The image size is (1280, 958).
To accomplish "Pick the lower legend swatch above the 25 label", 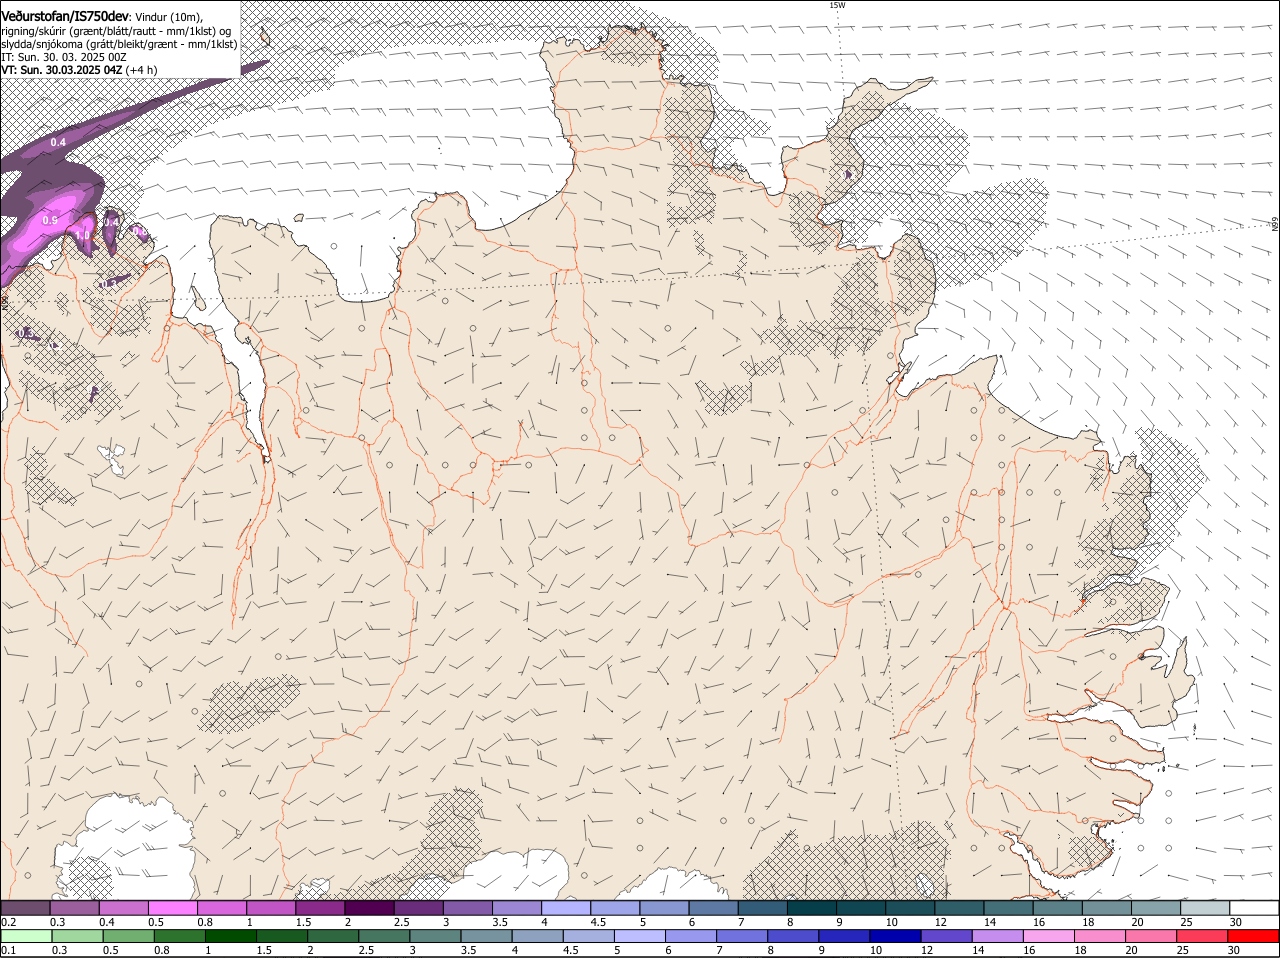I will click(1203, 936).
